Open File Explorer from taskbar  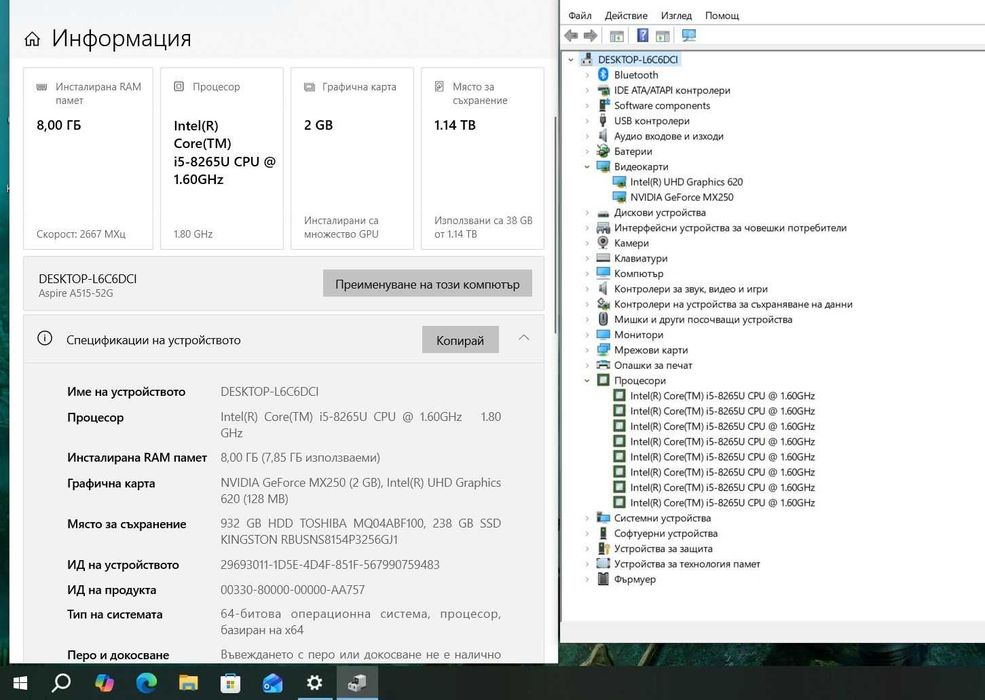click(x=188, y=682)
